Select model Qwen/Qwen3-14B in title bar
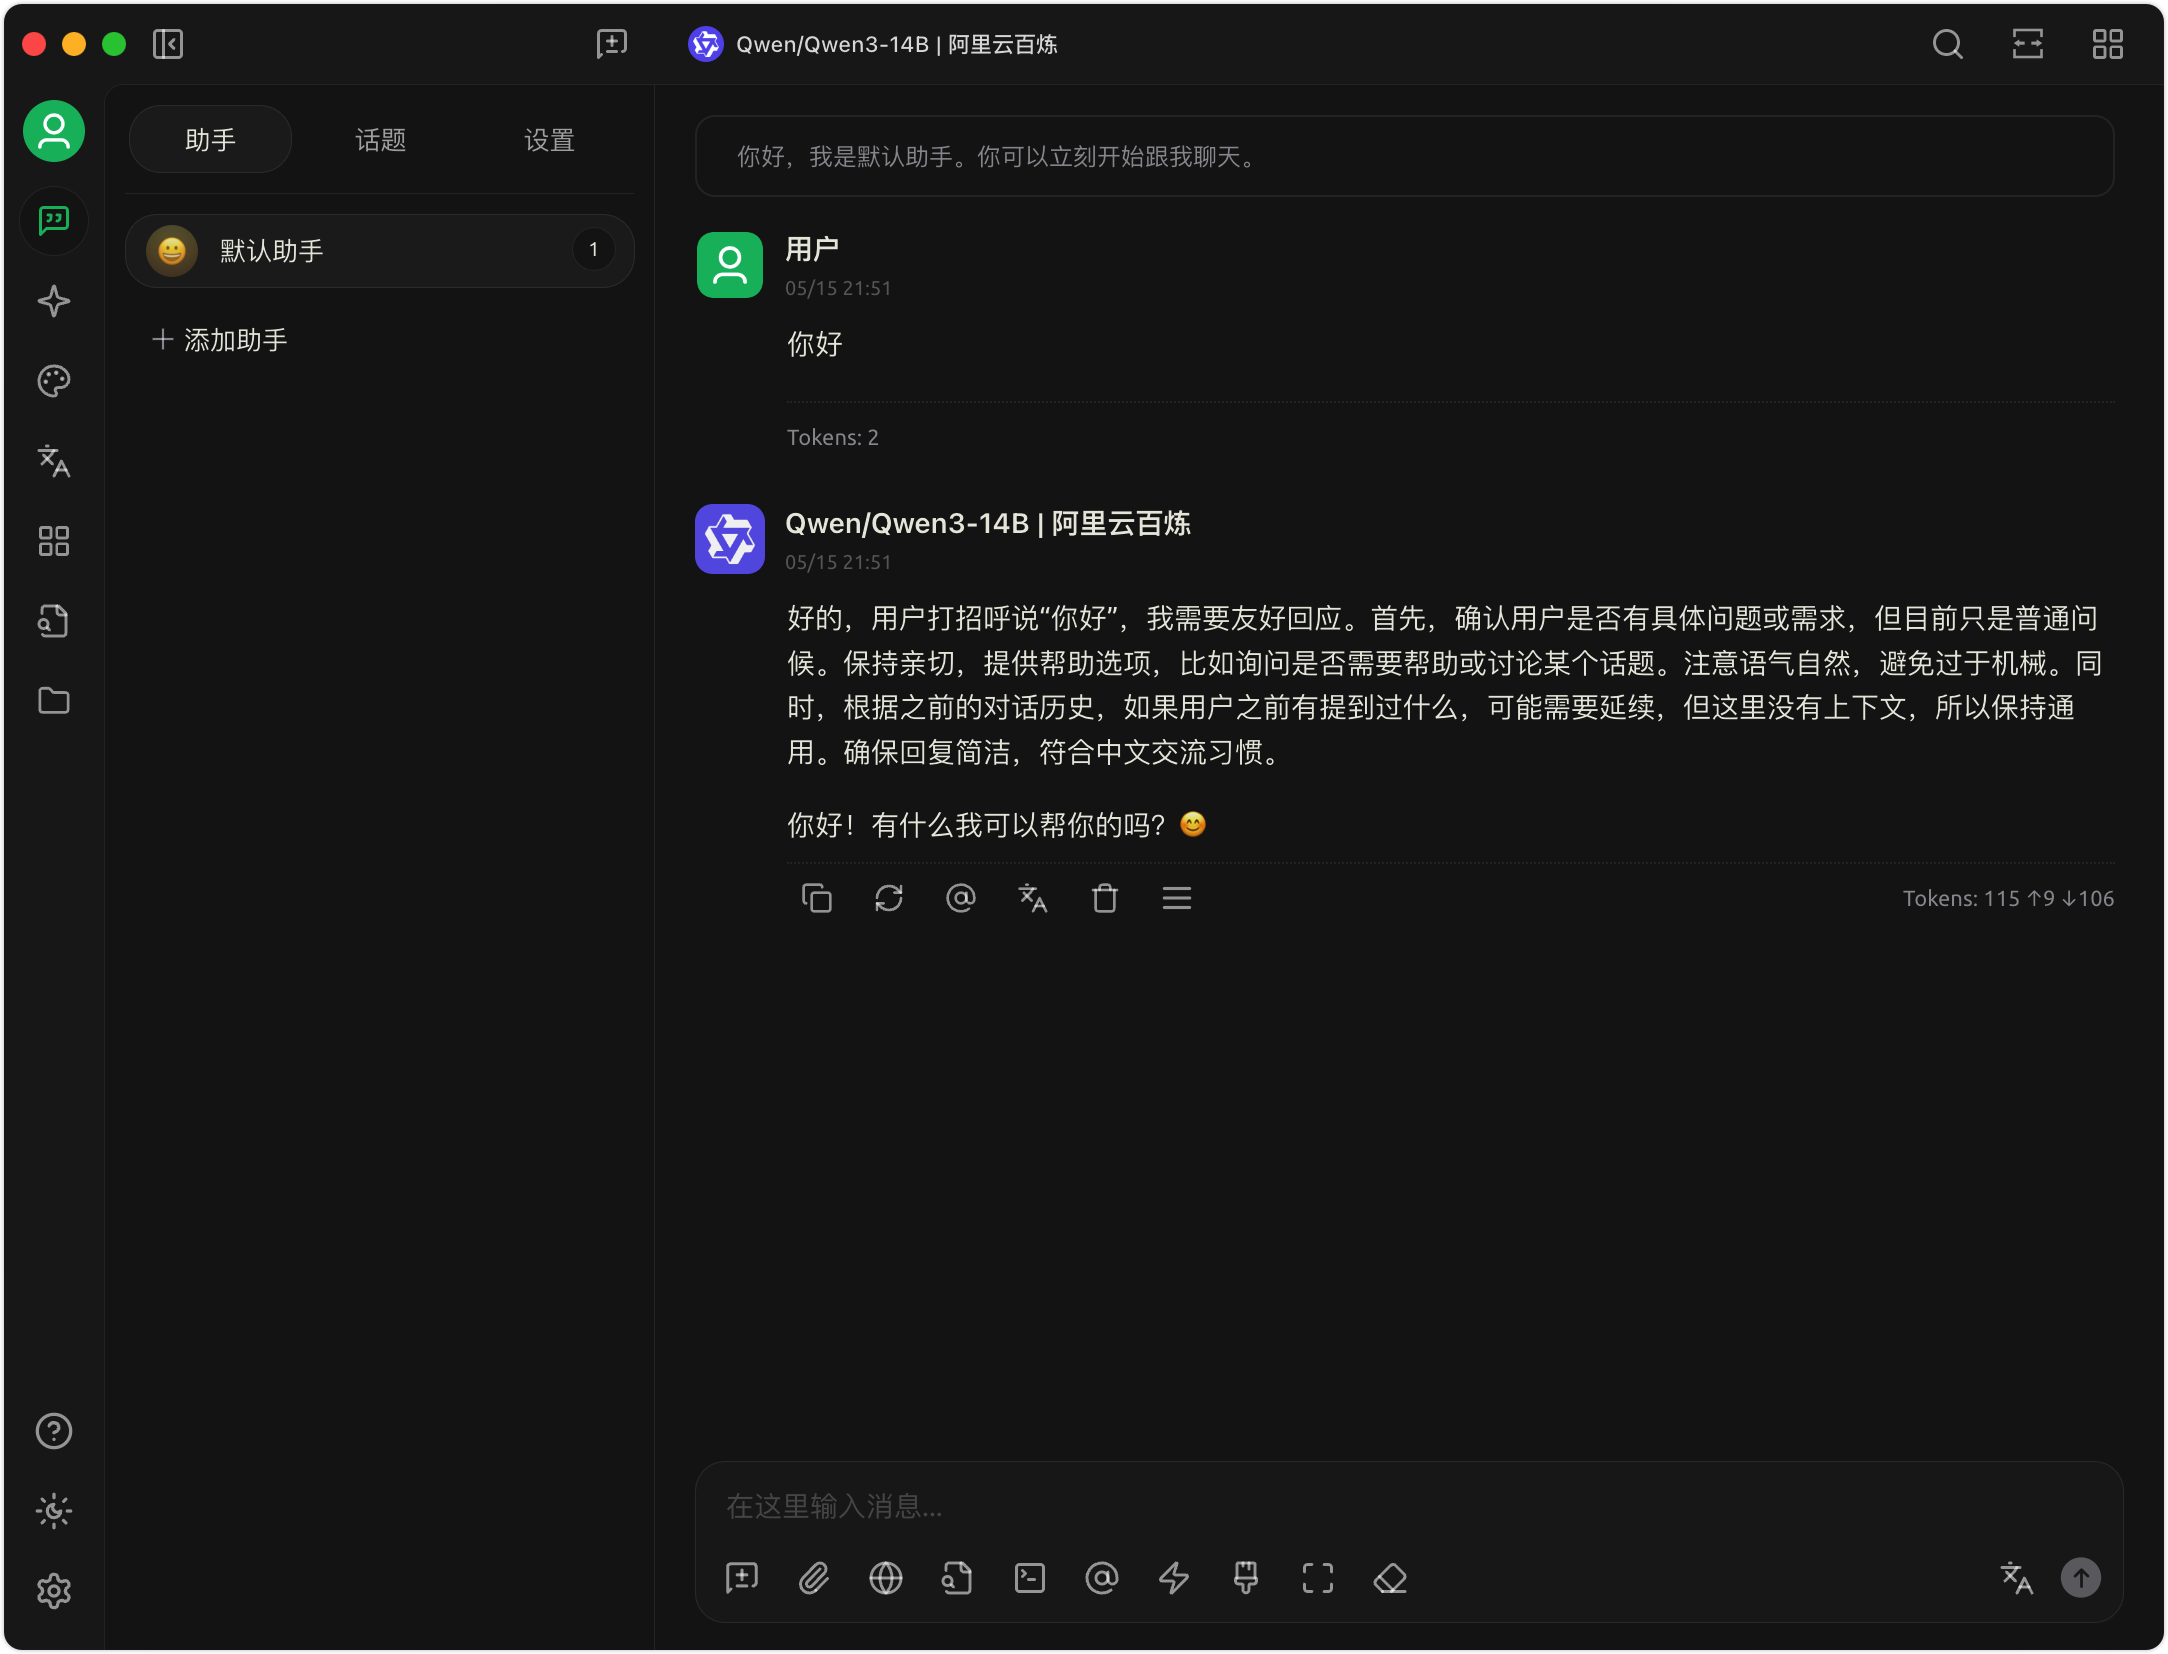2168x1654 pixels. (873, 44)
